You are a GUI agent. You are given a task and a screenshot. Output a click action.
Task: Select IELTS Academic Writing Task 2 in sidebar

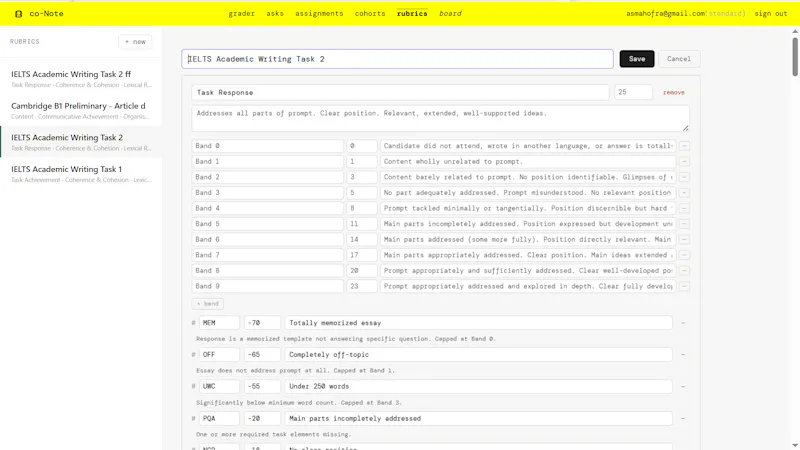(x=81, y=142)
